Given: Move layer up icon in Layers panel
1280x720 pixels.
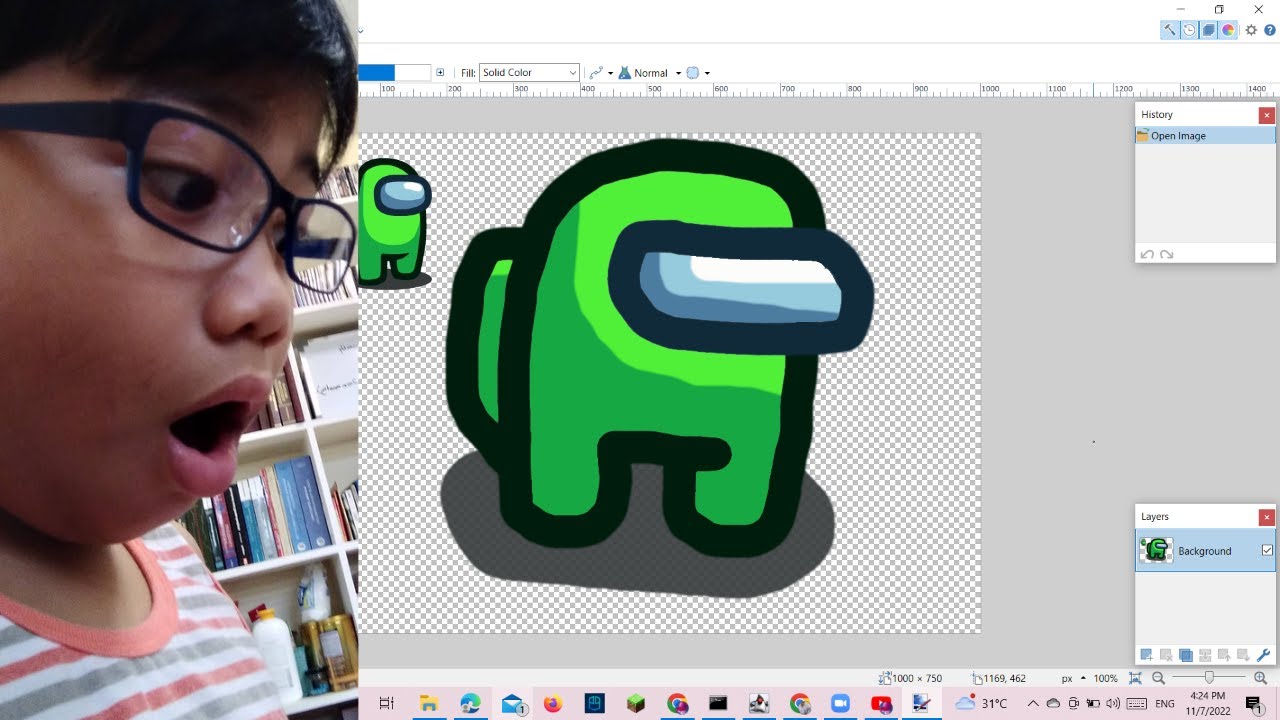Looking at the screenshot, I should click(x=1224, y=655).
